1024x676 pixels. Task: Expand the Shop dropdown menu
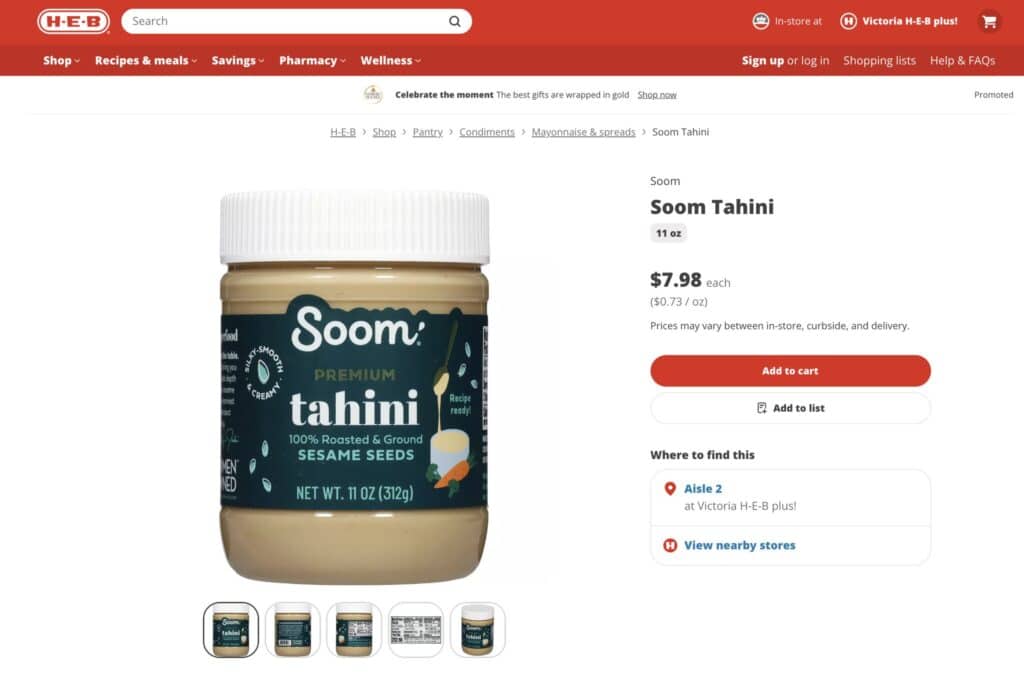[61, 60]
